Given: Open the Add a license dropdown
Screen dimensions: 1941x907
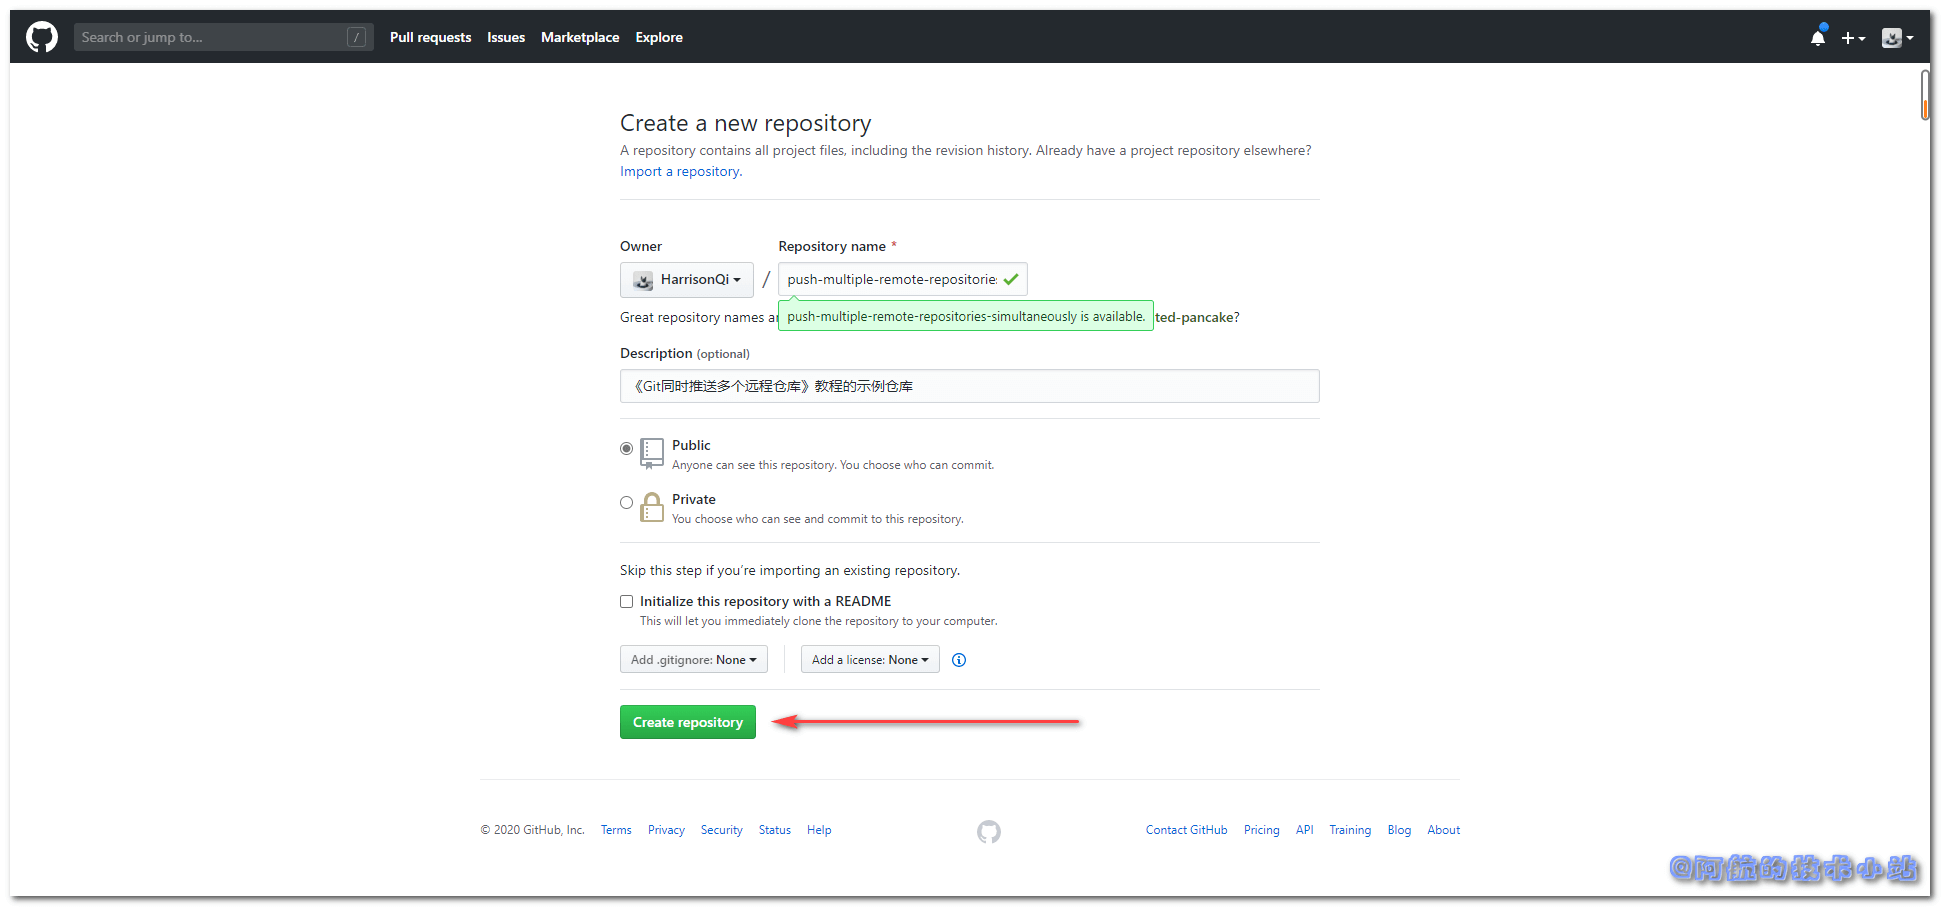Looking at the screenshot, I should 869,660.
